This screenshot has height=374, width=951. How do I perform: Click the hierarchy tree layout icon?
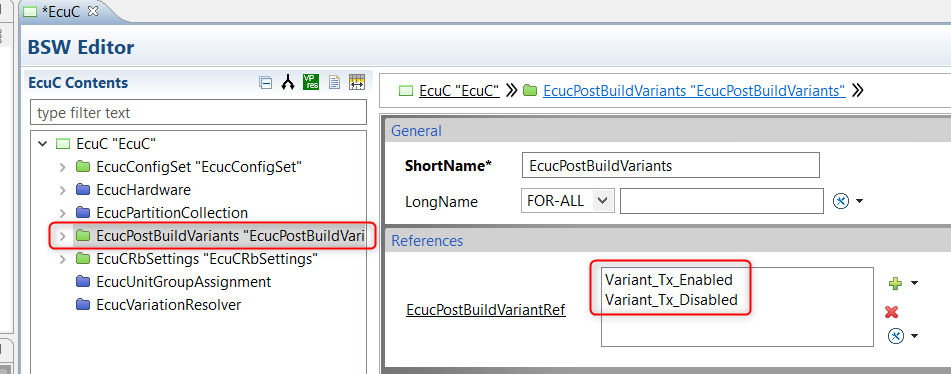pyautogui.click(x=287, y=83)
